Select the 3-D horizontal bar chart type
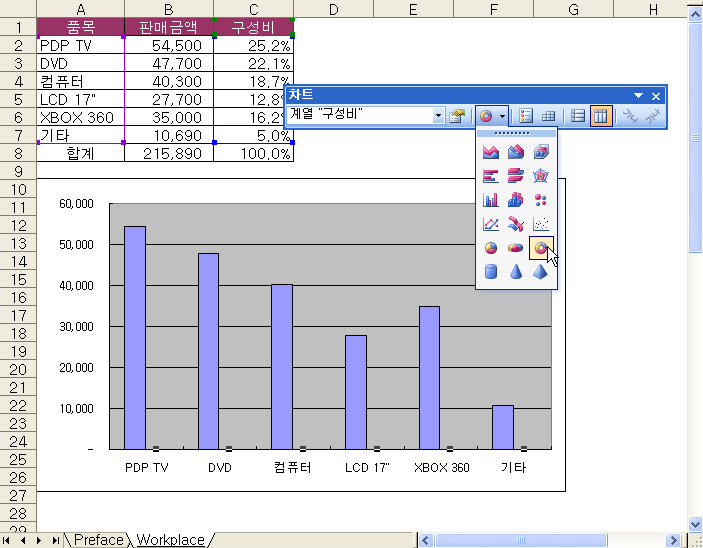The image size is (703, 548). click(x=516, y=176)
